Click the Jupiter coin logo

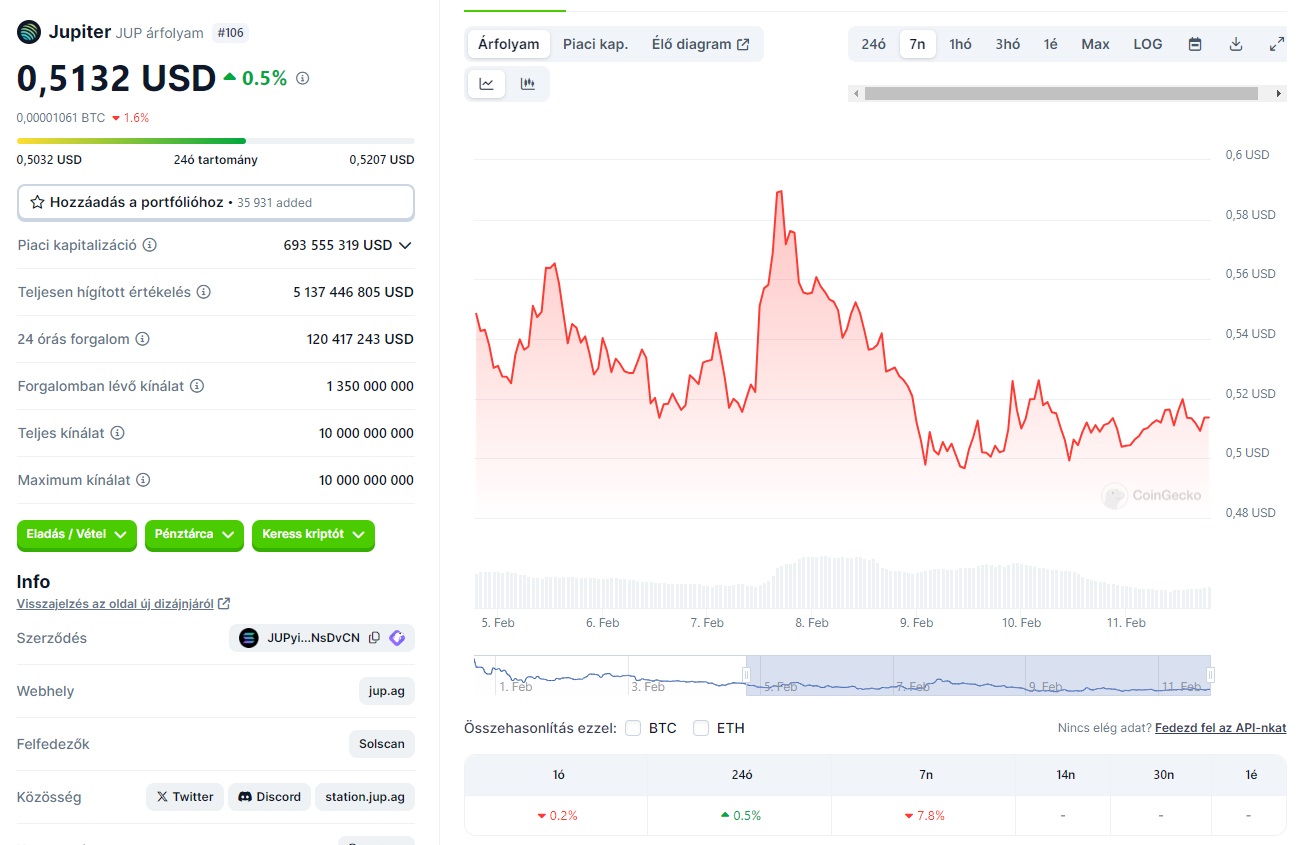29,32
